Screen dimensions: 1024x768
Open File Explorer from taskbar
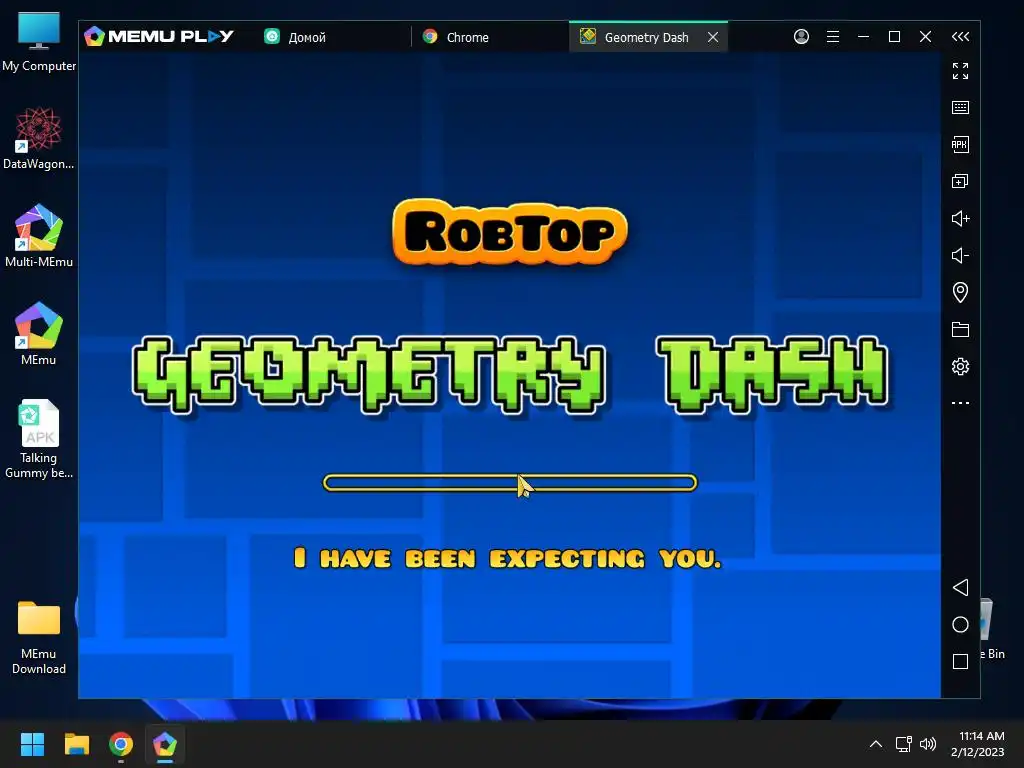click(76, 744)
